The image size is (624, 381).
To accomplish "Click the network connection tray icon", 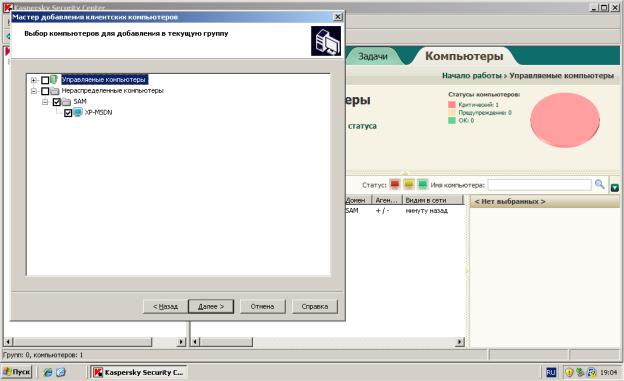I will point(580,373).
